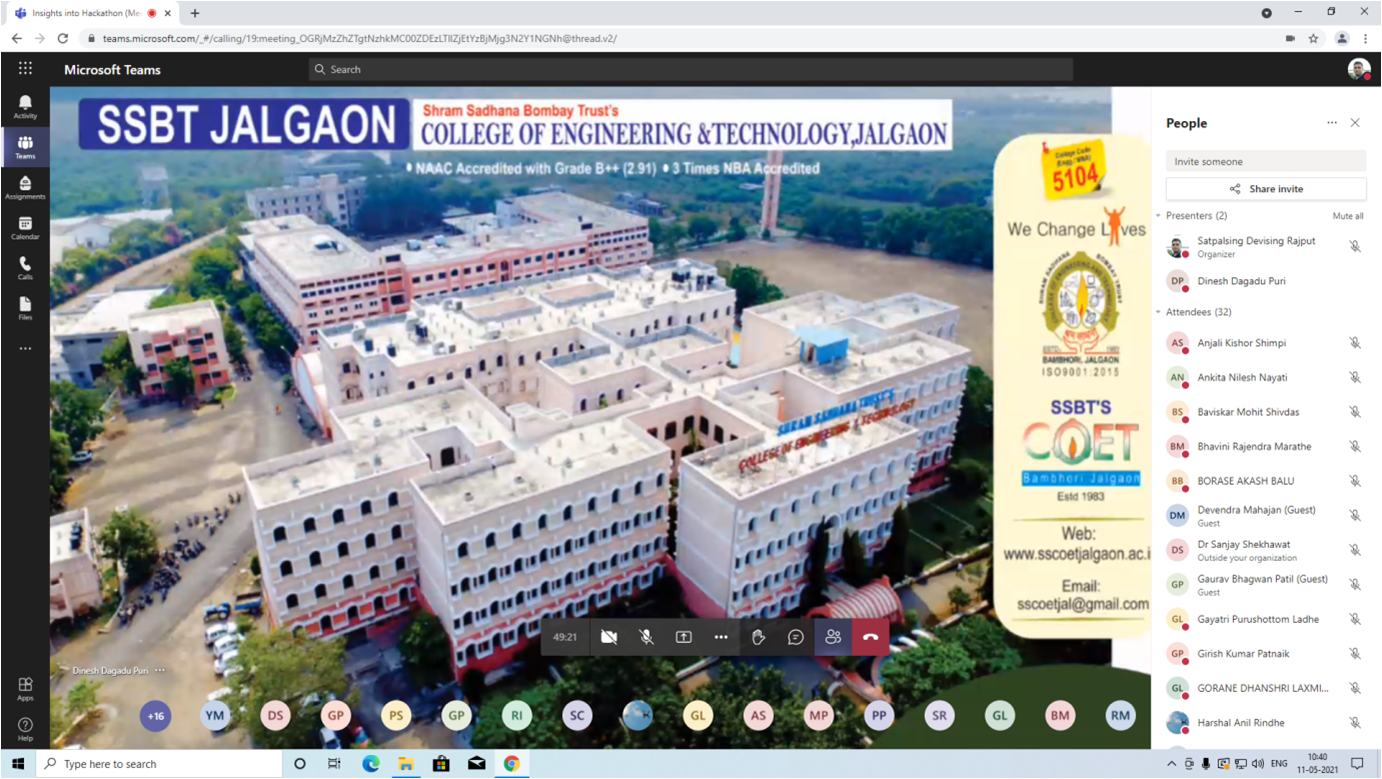Raise your hand in the meeting
Image resolution: width=1382 pixels, height=779 pixels.
coord(759,637)
